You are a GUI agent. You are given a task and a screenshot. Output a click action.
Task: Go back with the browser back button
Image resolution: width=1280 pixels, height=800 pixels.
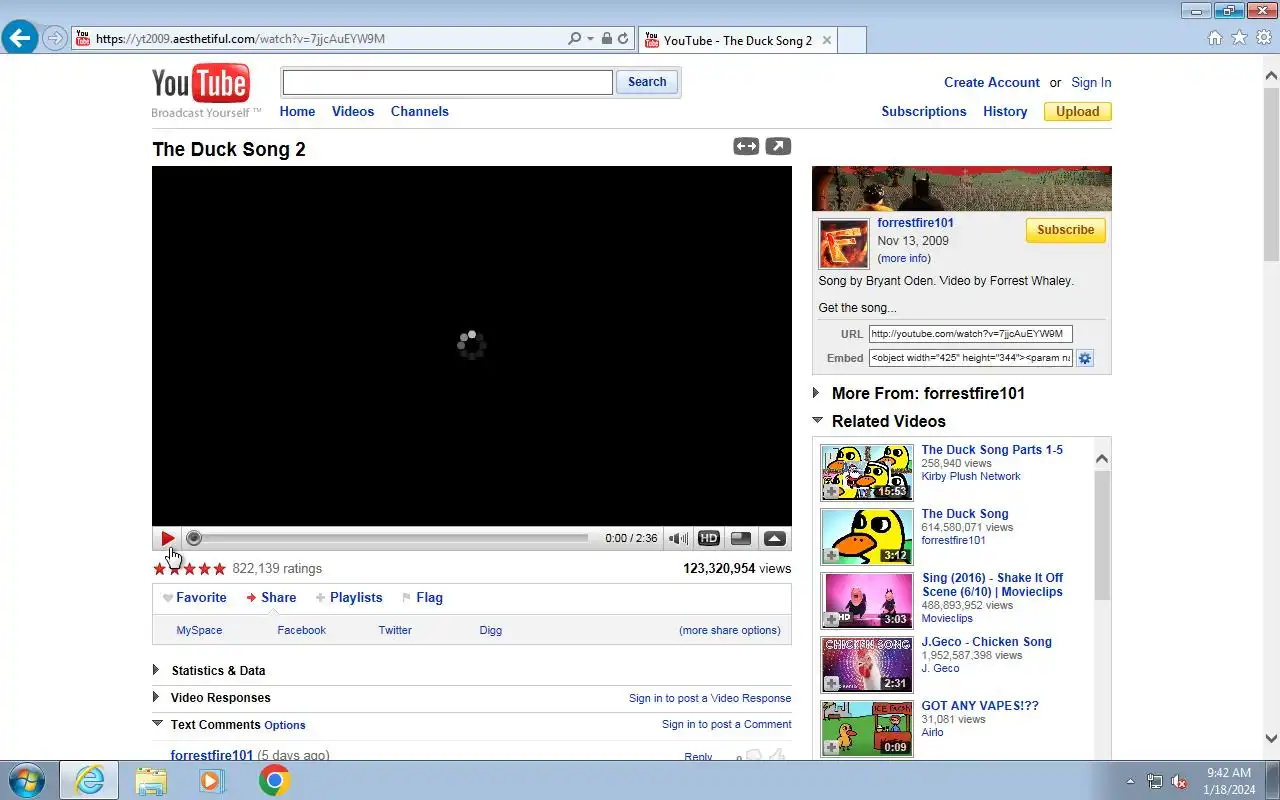20,38
